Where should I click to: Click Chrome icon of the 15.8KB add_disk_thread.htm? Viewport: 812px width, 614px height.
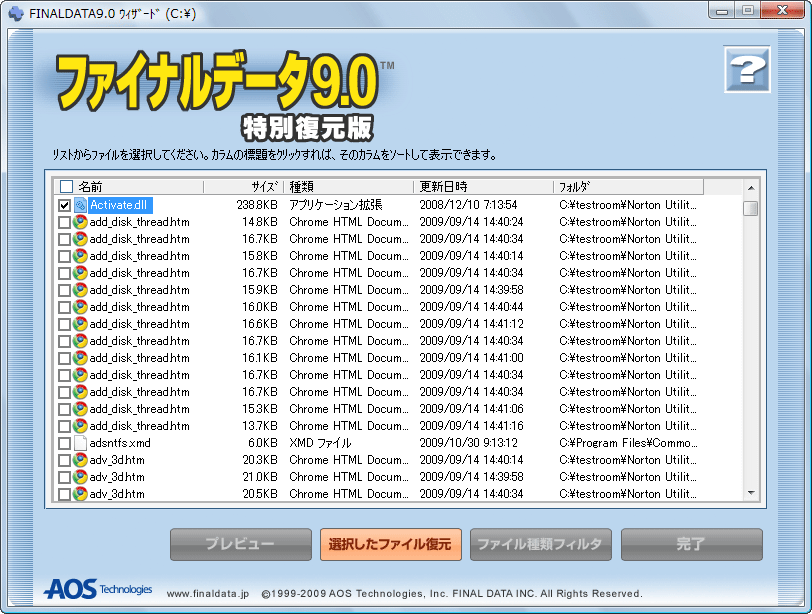pyautogui.click(x=80, y=256)
